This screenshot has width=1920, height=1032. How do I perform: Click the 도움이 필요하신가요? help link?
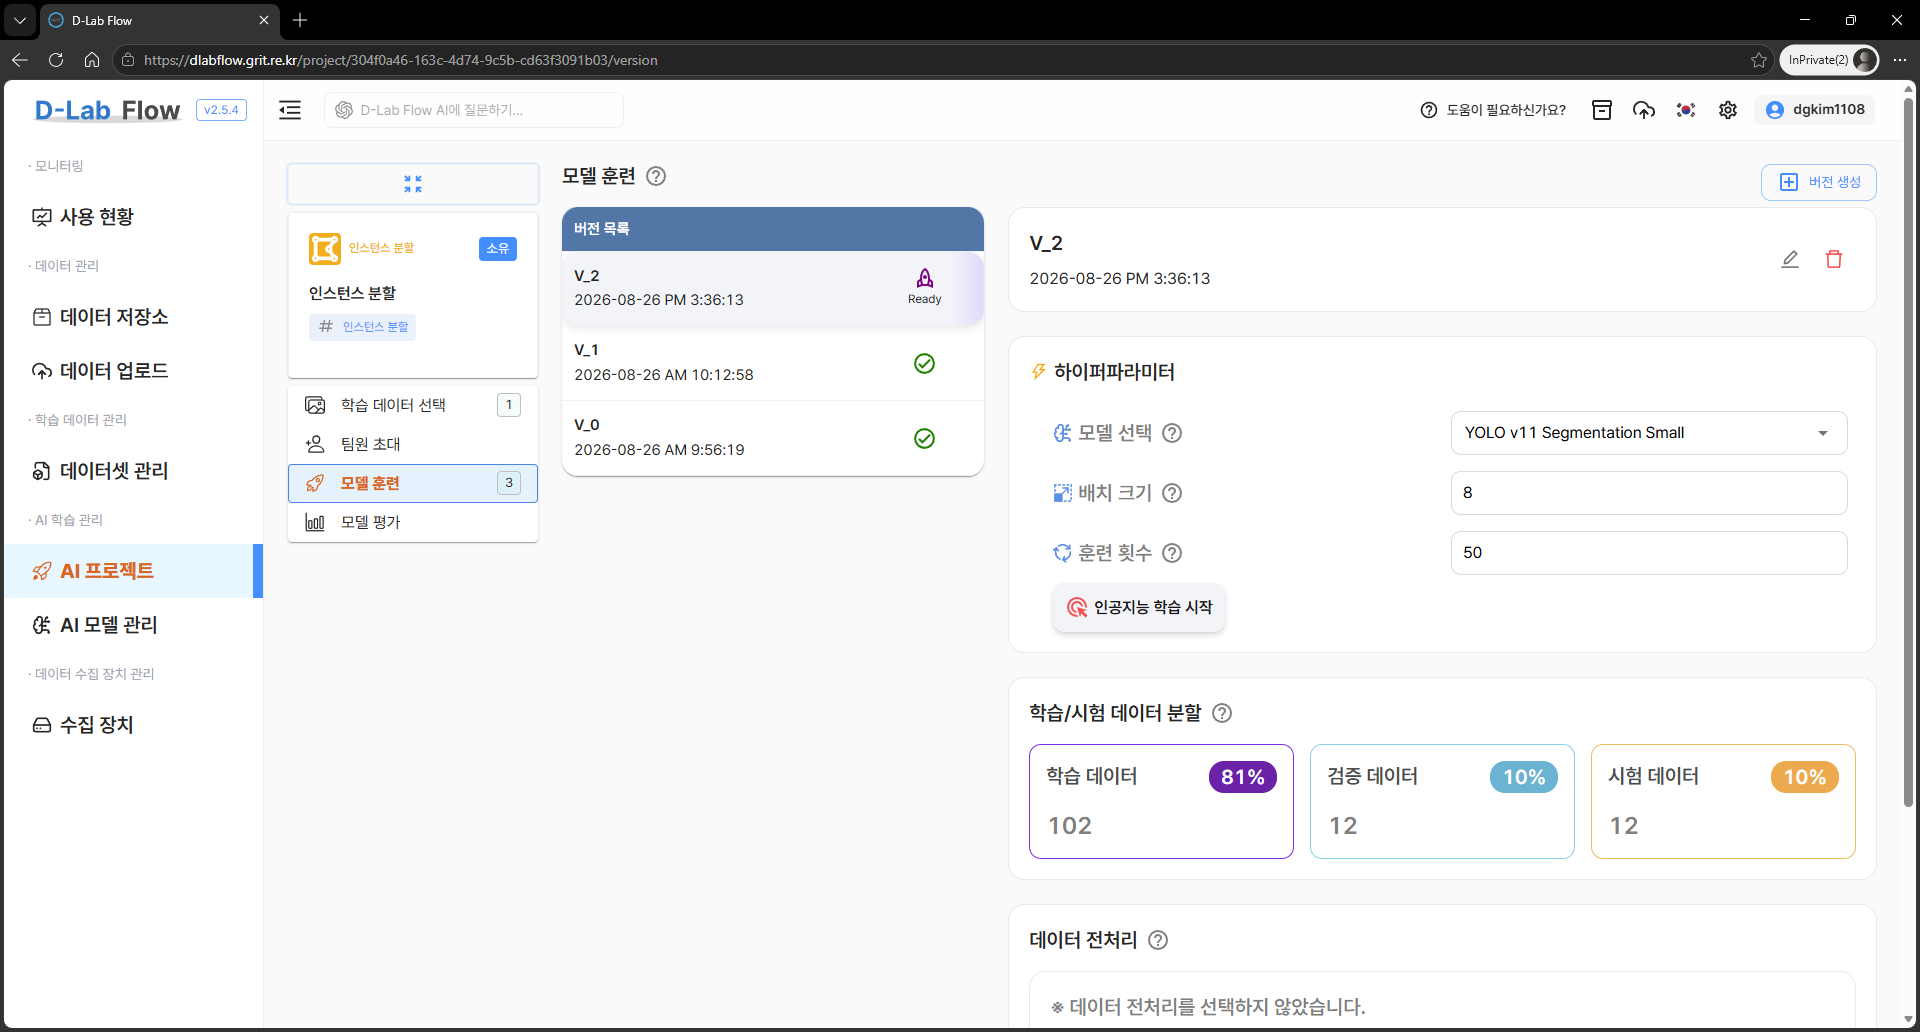click(x=1505, y=110)
